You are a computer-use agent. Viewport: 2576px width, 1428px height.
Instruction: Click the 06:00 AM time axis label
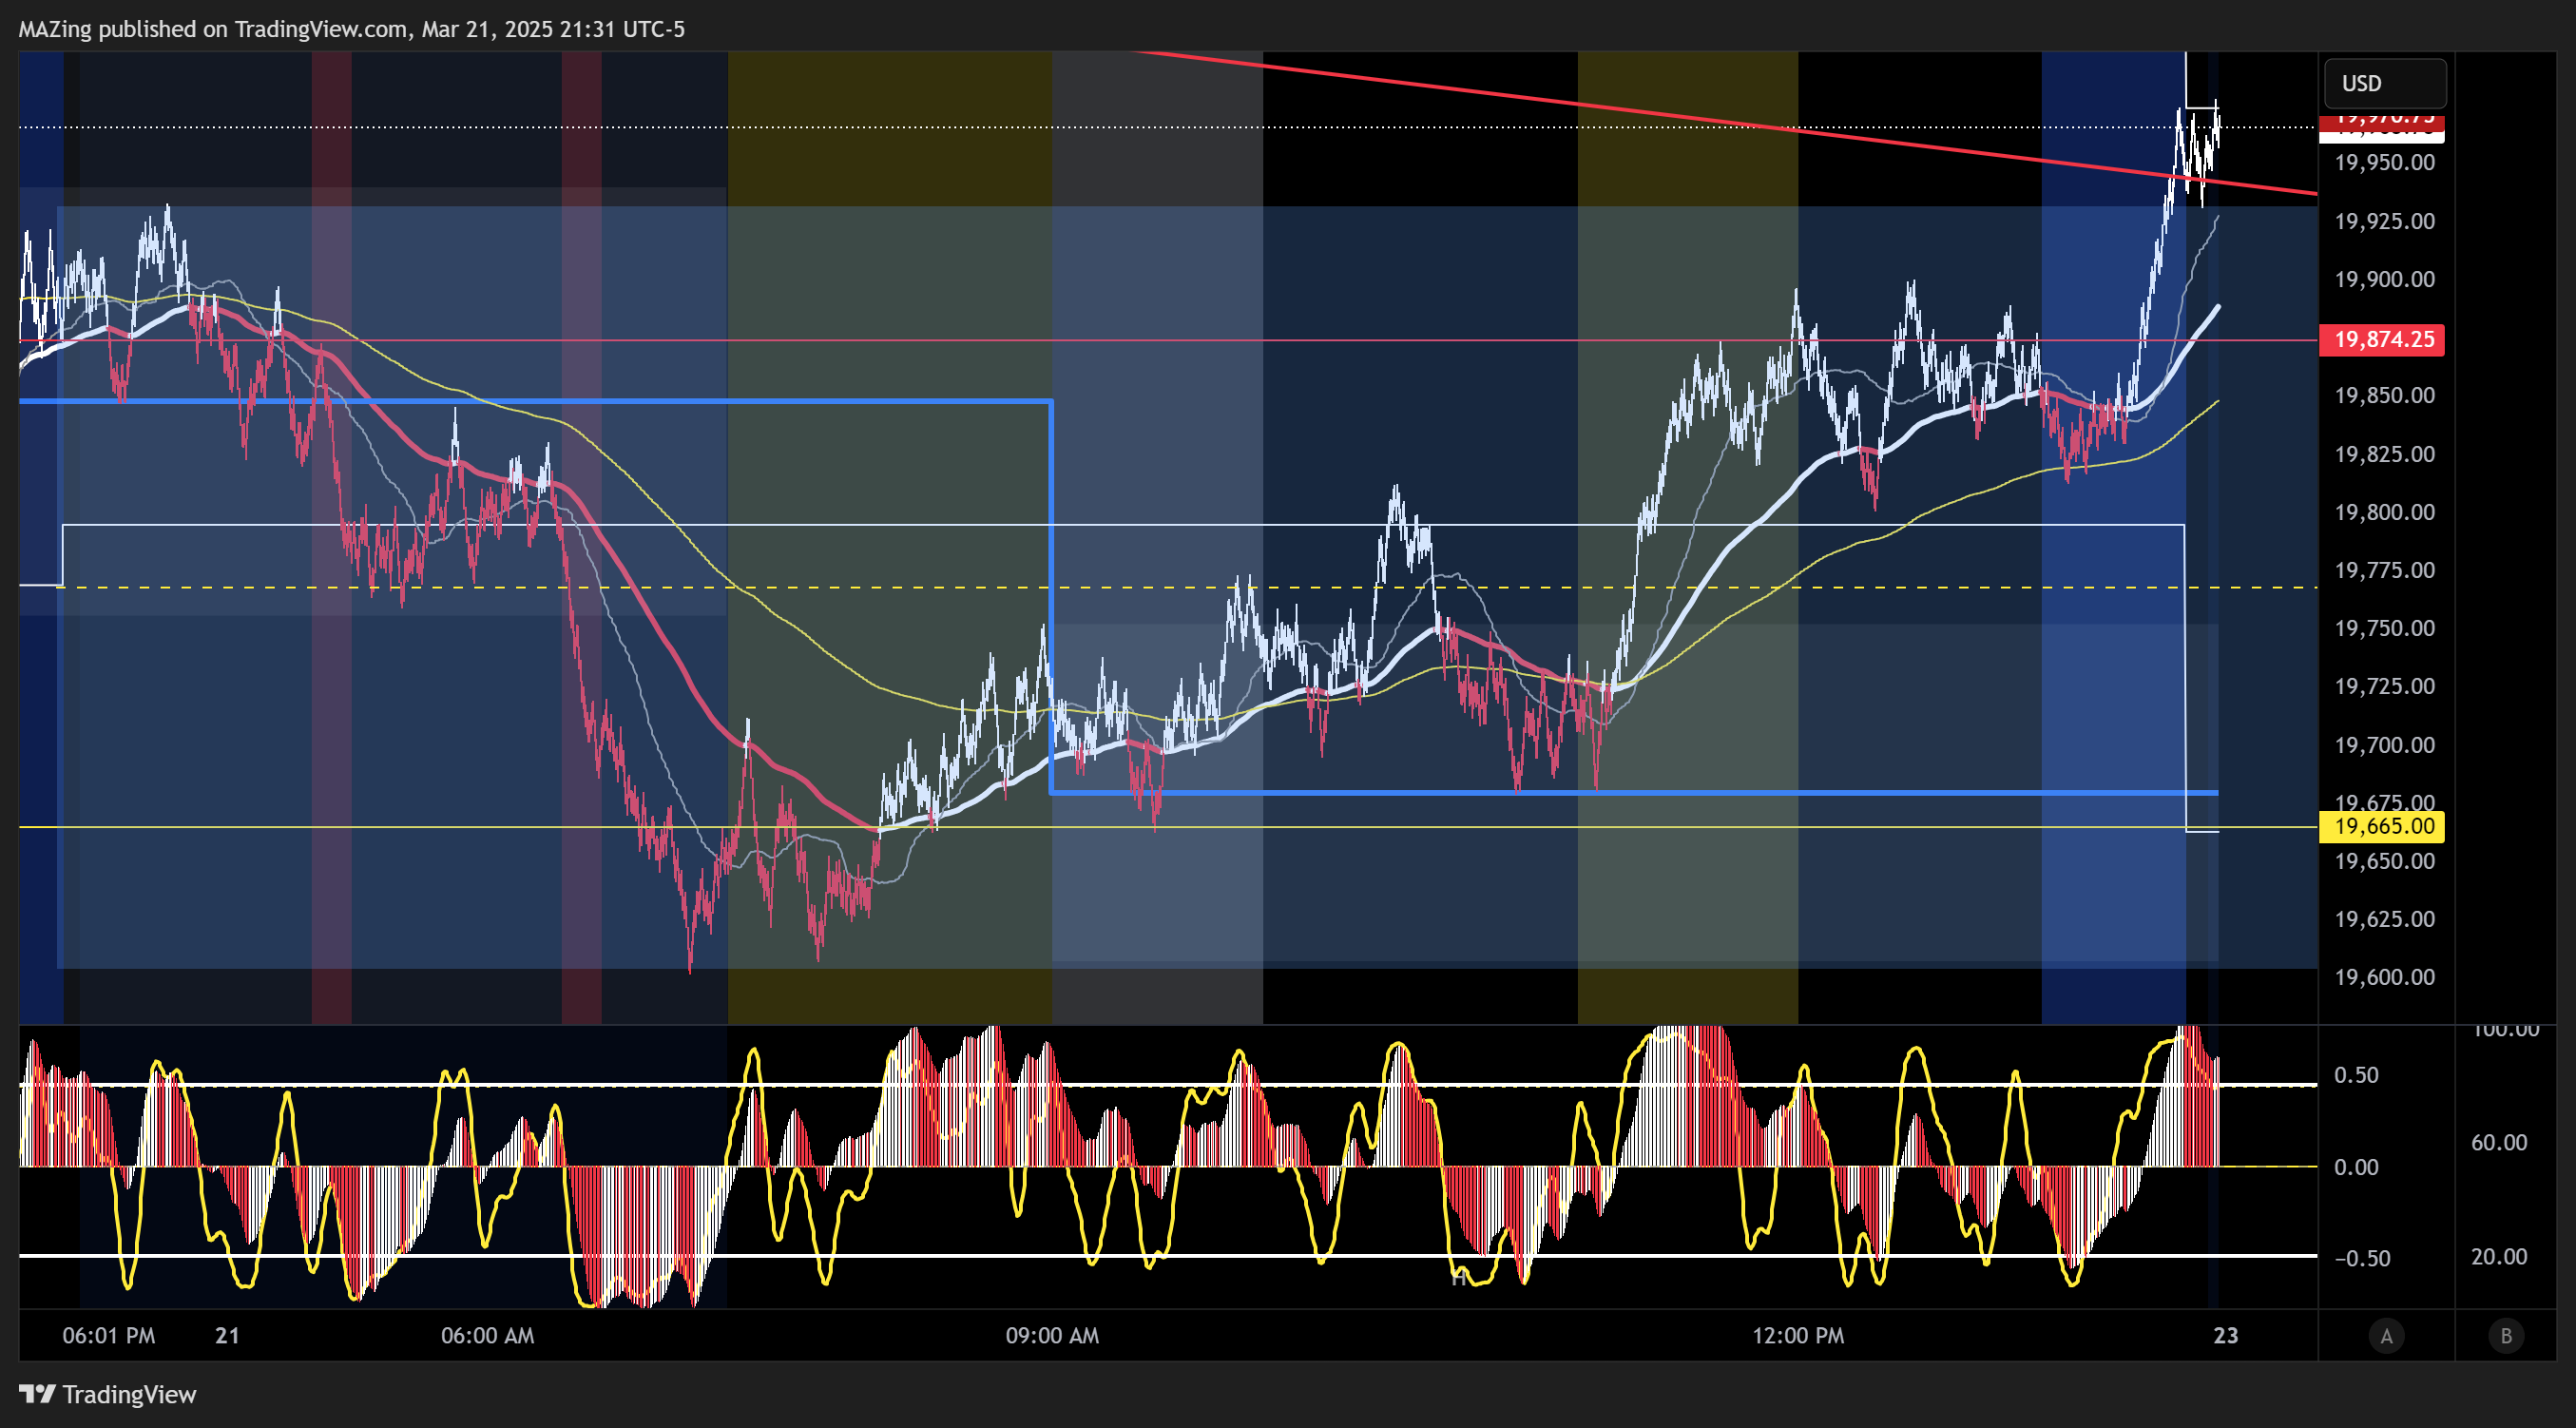click(x=488, y=1335)
